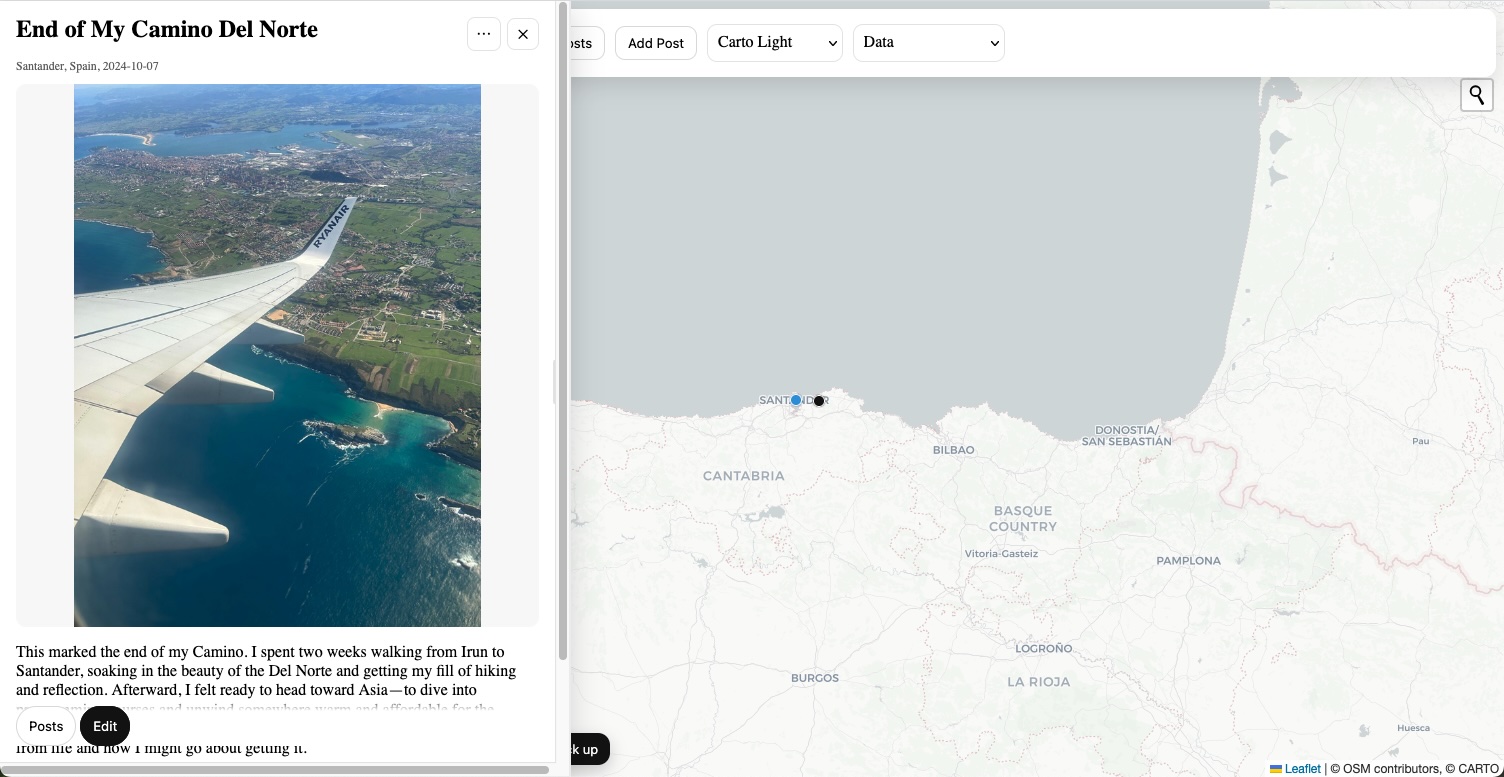Click the black button at map bottom-left
The height and width of the screenshot is (777, 1504).
coord(588,749)
